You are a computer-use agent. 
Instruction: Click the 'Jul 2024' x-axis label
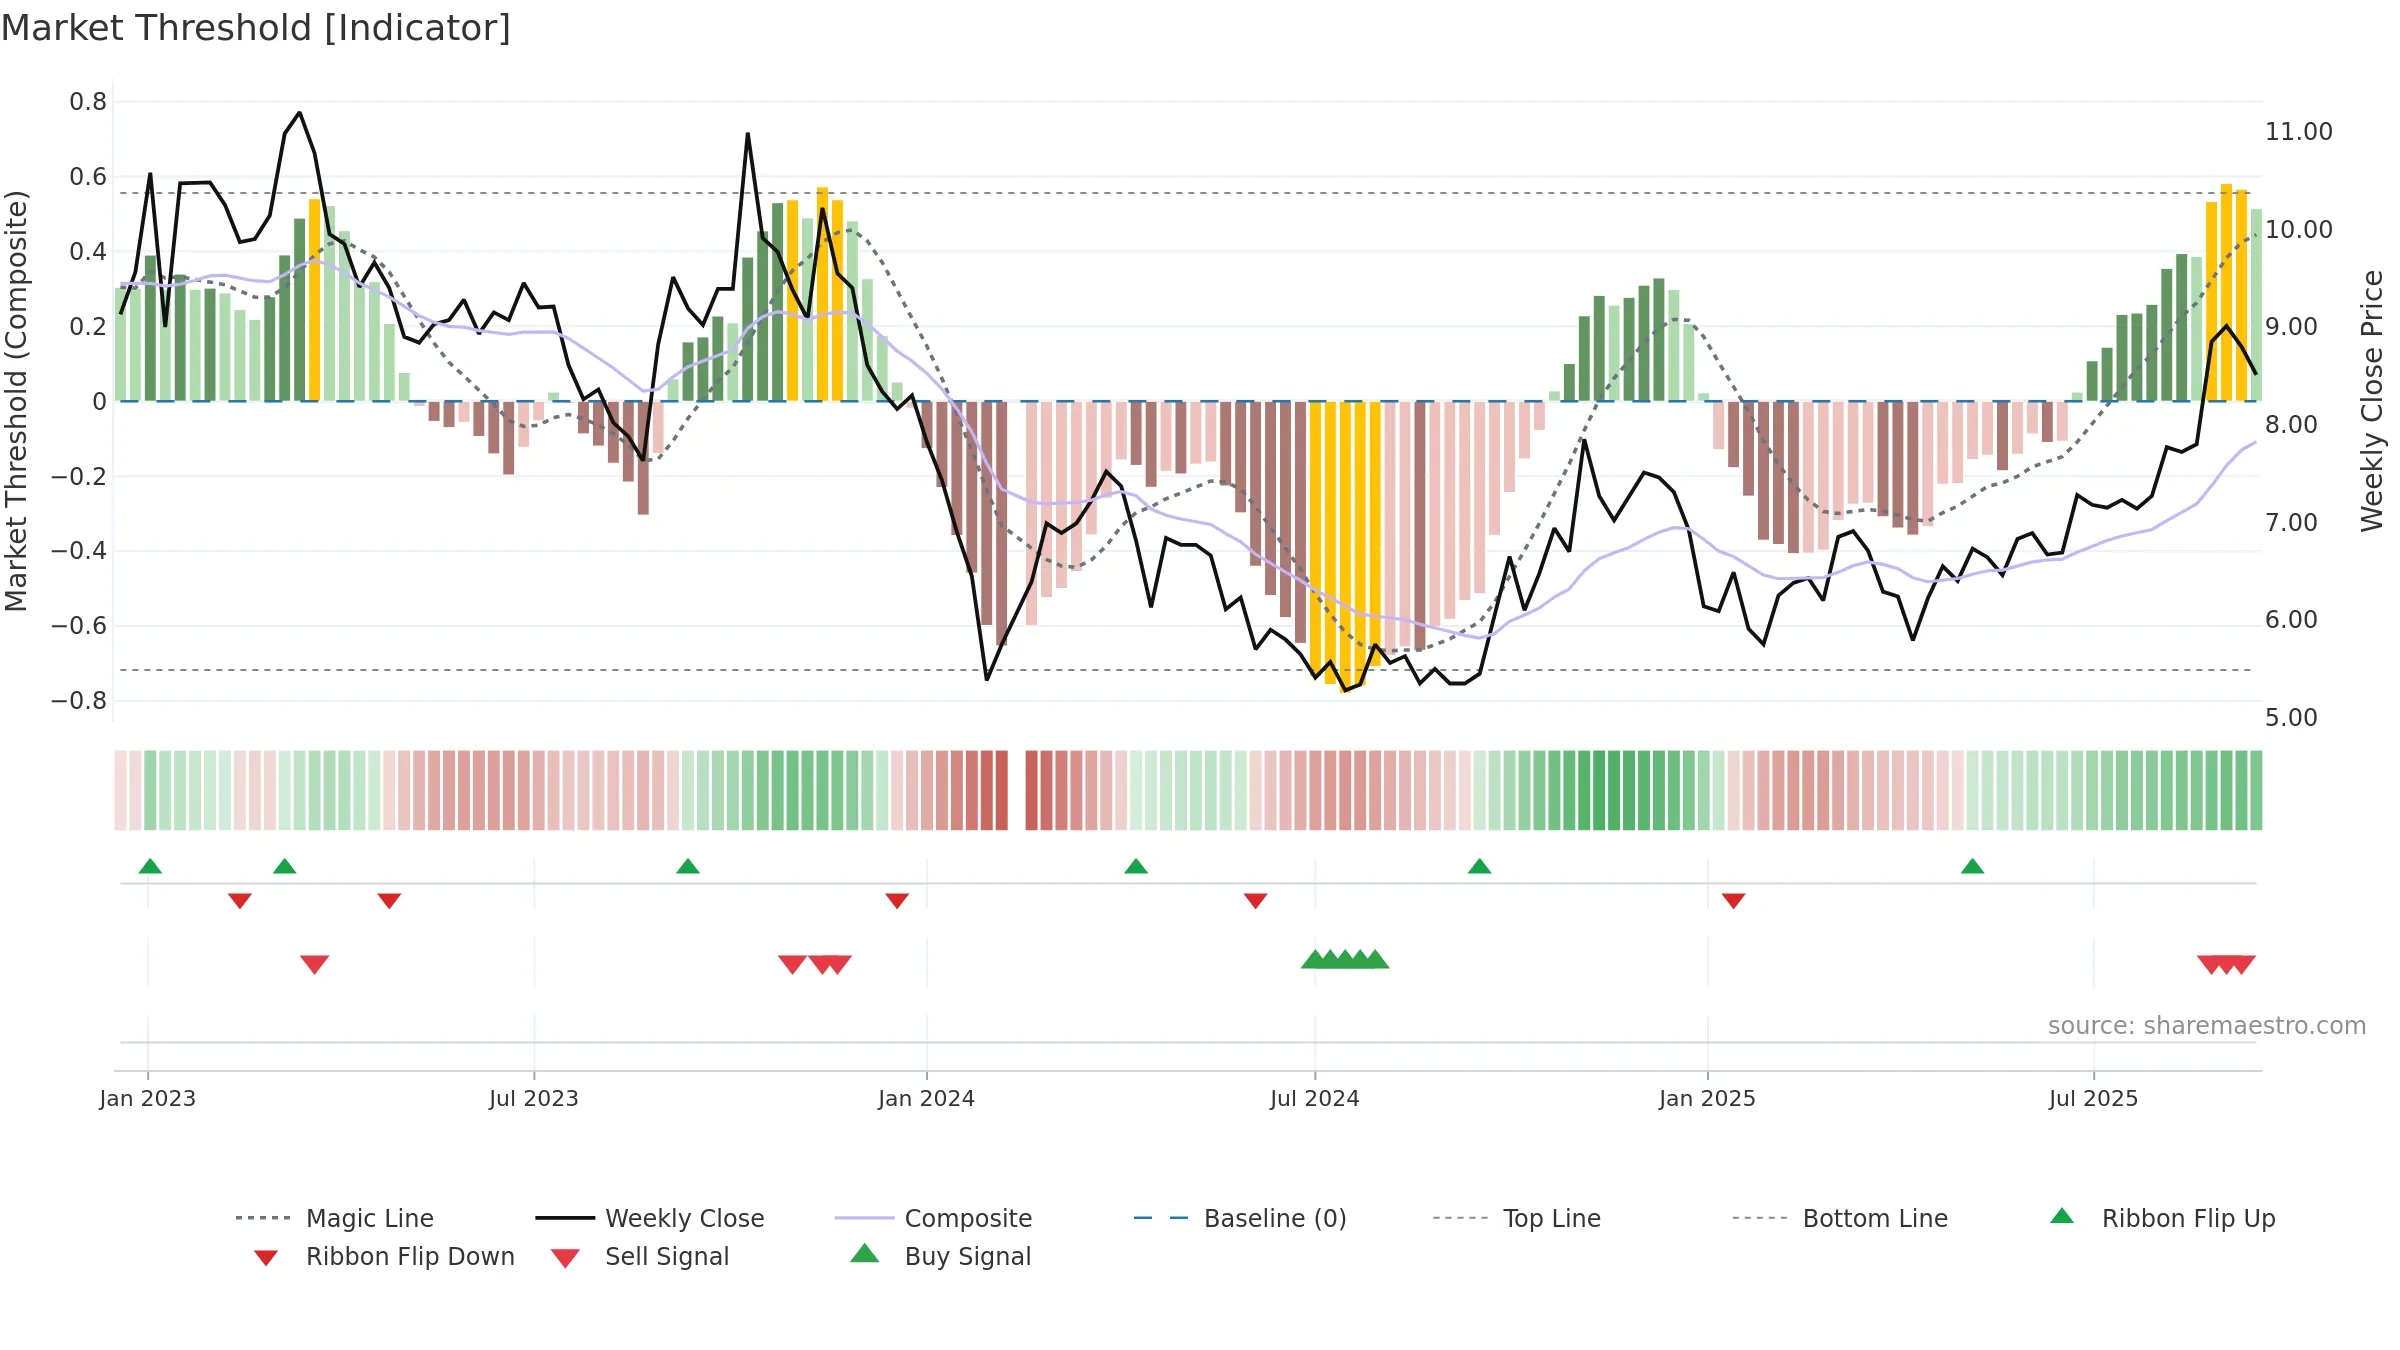tap(1315, 1098)
